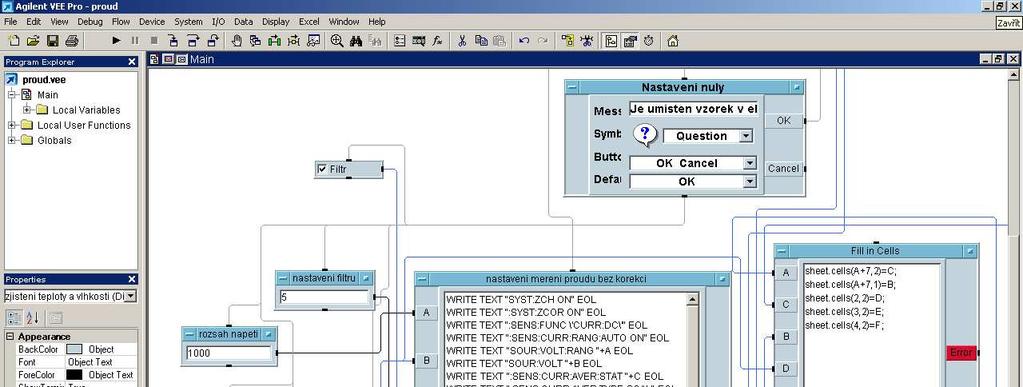Open the Debug menu

coord(90,22)
